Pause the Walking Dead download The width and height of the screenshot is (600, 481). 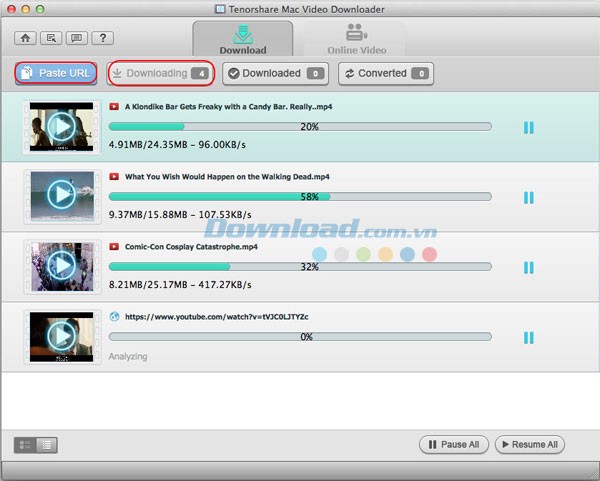[x=528, y=197]
